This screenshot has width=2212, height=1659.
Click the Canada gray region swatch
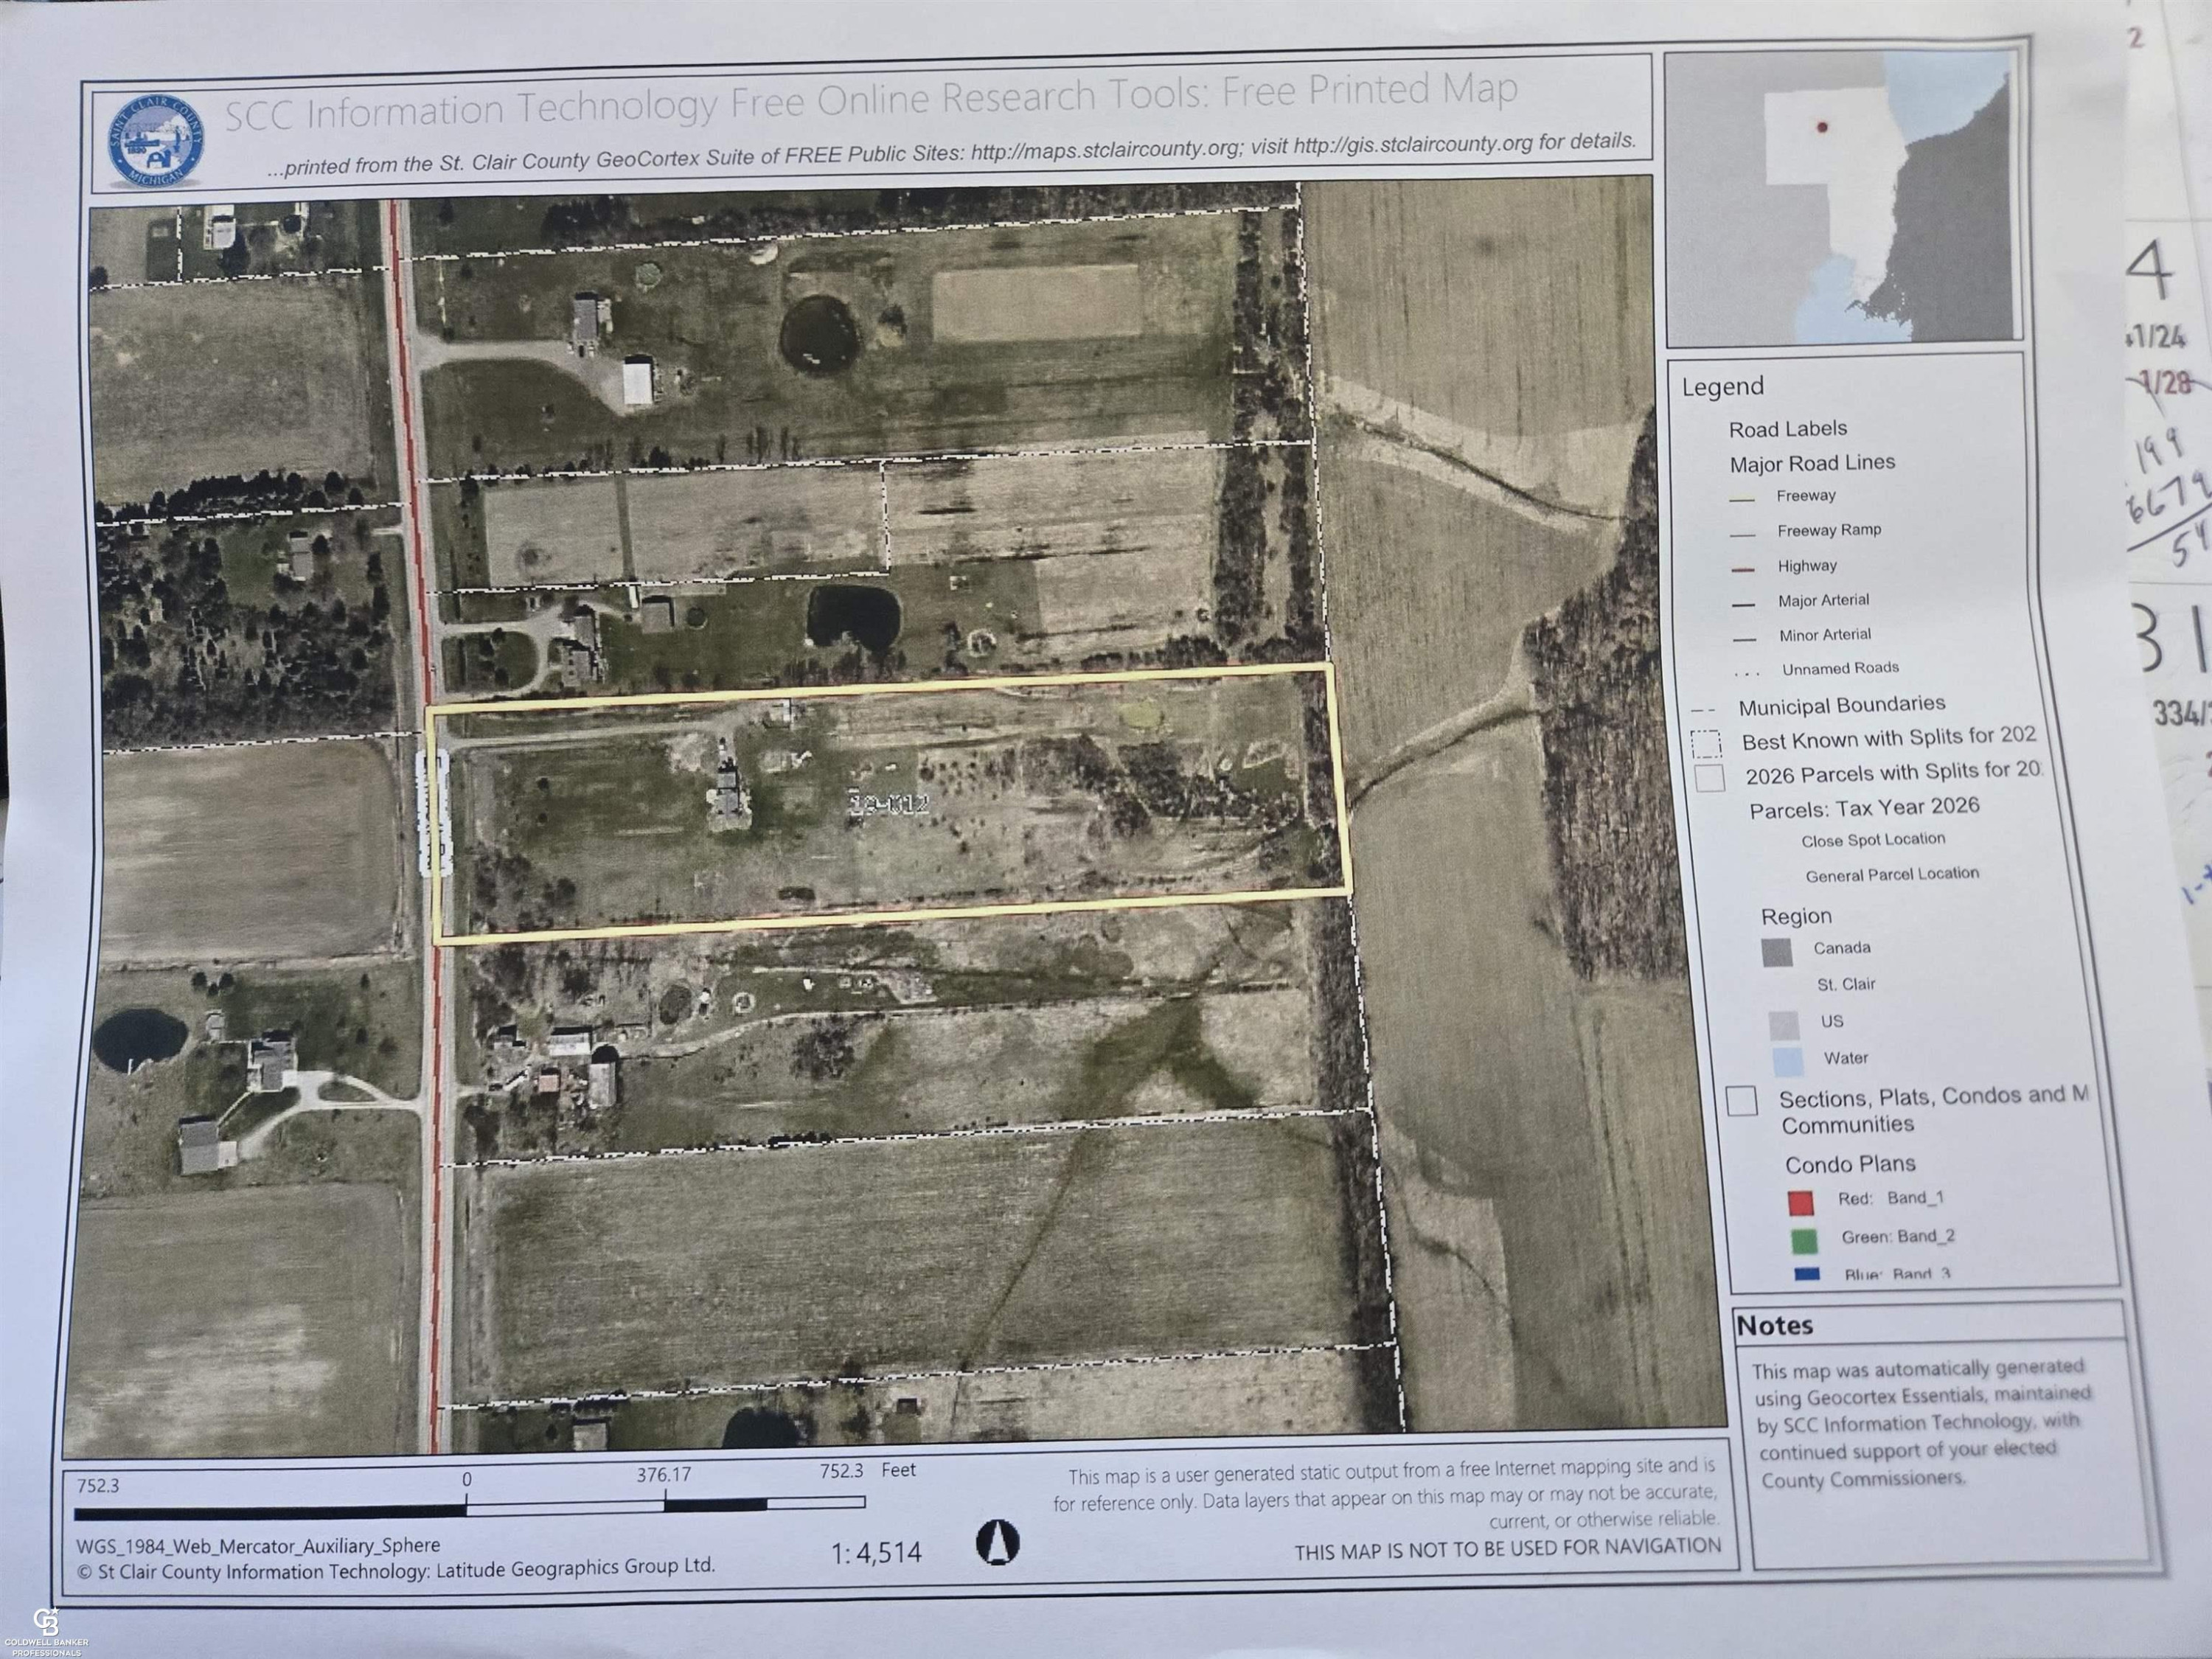tap(1777, 952)
